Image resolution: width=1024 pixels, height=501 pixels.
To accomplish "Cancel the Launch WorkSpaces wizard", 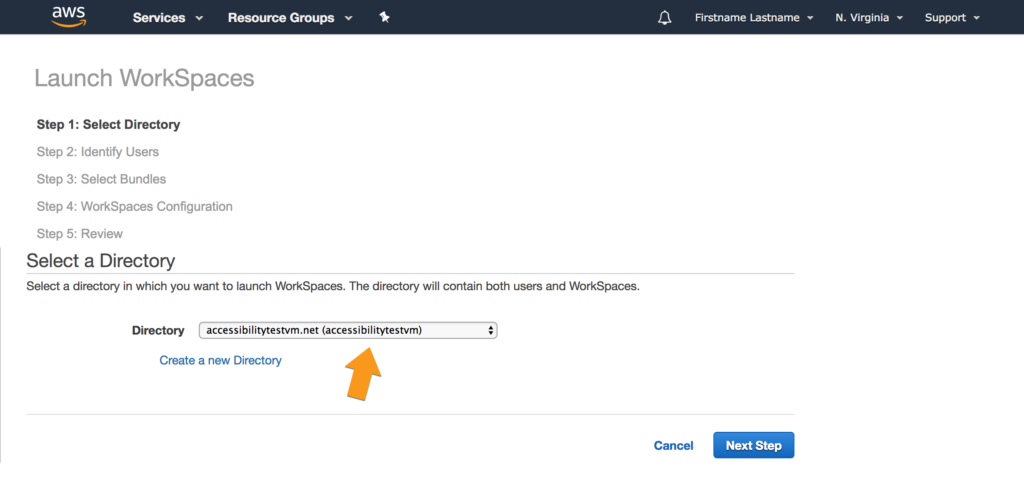I will point(673,445).
